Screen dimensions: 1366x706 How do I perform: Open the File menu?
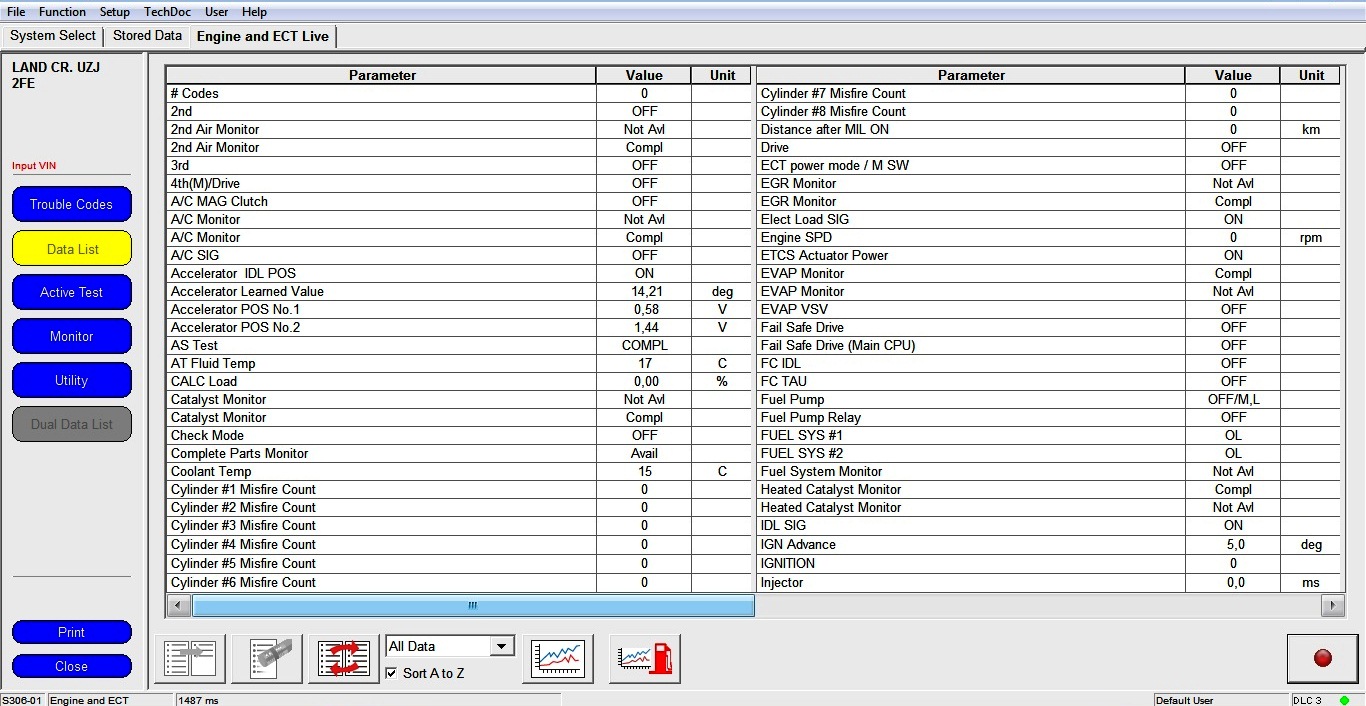point(16,12)
